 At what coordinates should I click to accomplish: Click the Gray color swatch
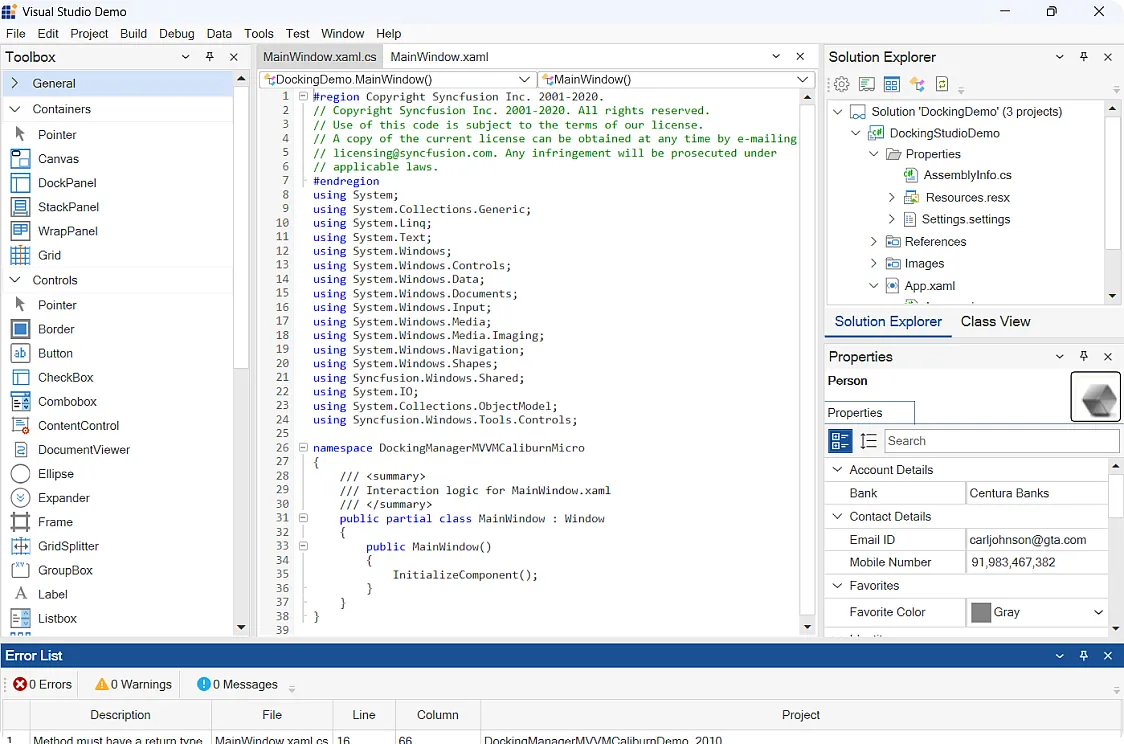pyautogui.click(x=980, y=612)
